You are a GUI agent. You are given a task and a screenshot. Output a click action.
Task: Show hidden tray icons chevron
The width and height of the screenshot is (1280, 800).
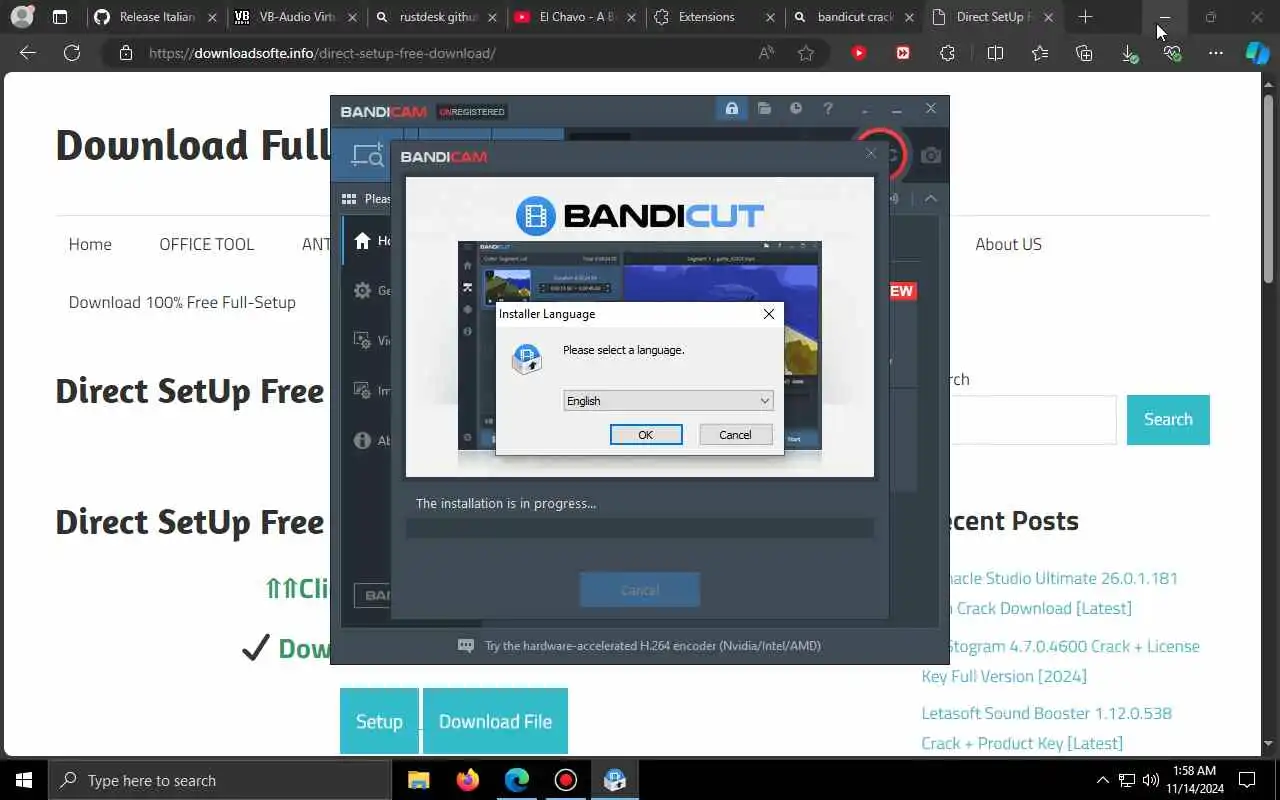click(1103, 780)
